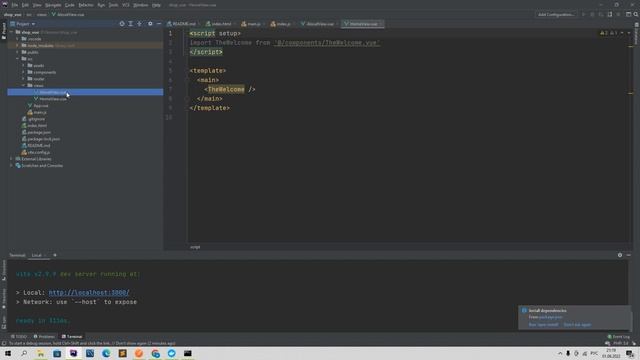Open the TODO tool window
The image size is (640, 360).
click(x=19, y=337)
